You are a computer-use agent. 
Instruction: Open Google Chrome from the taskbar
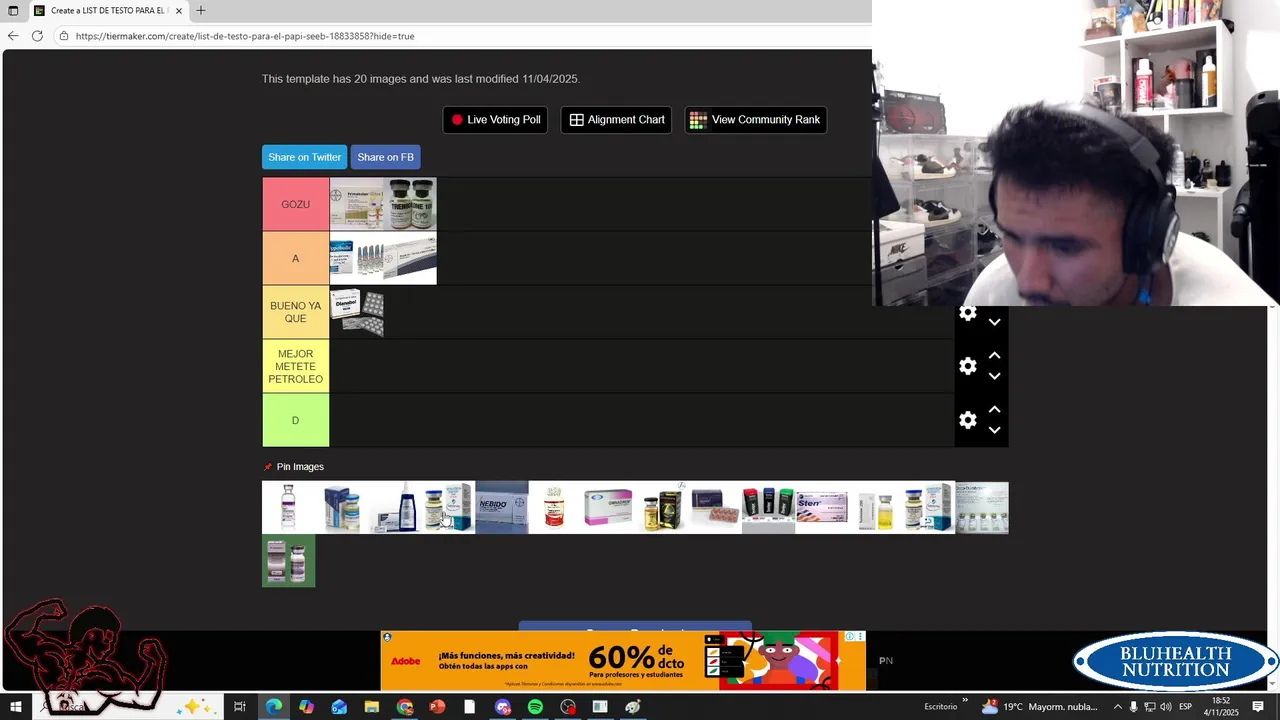click(405, 707)
